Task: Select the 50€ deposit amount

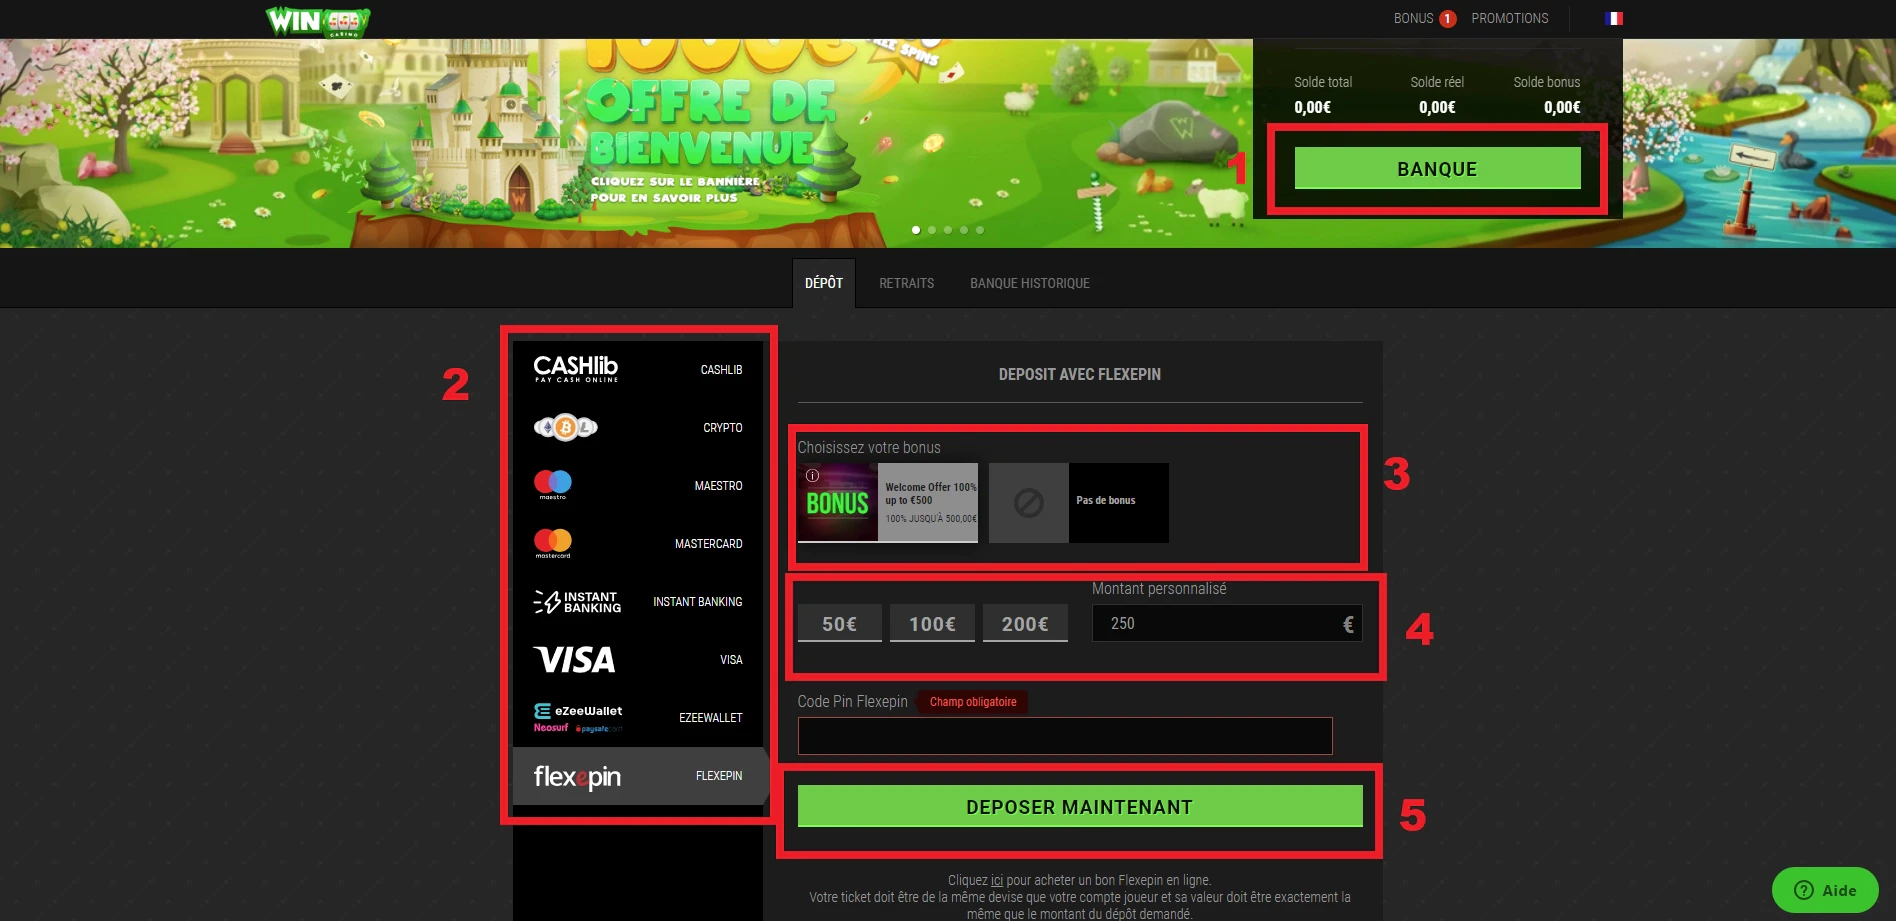Action: tap(839, 623)
